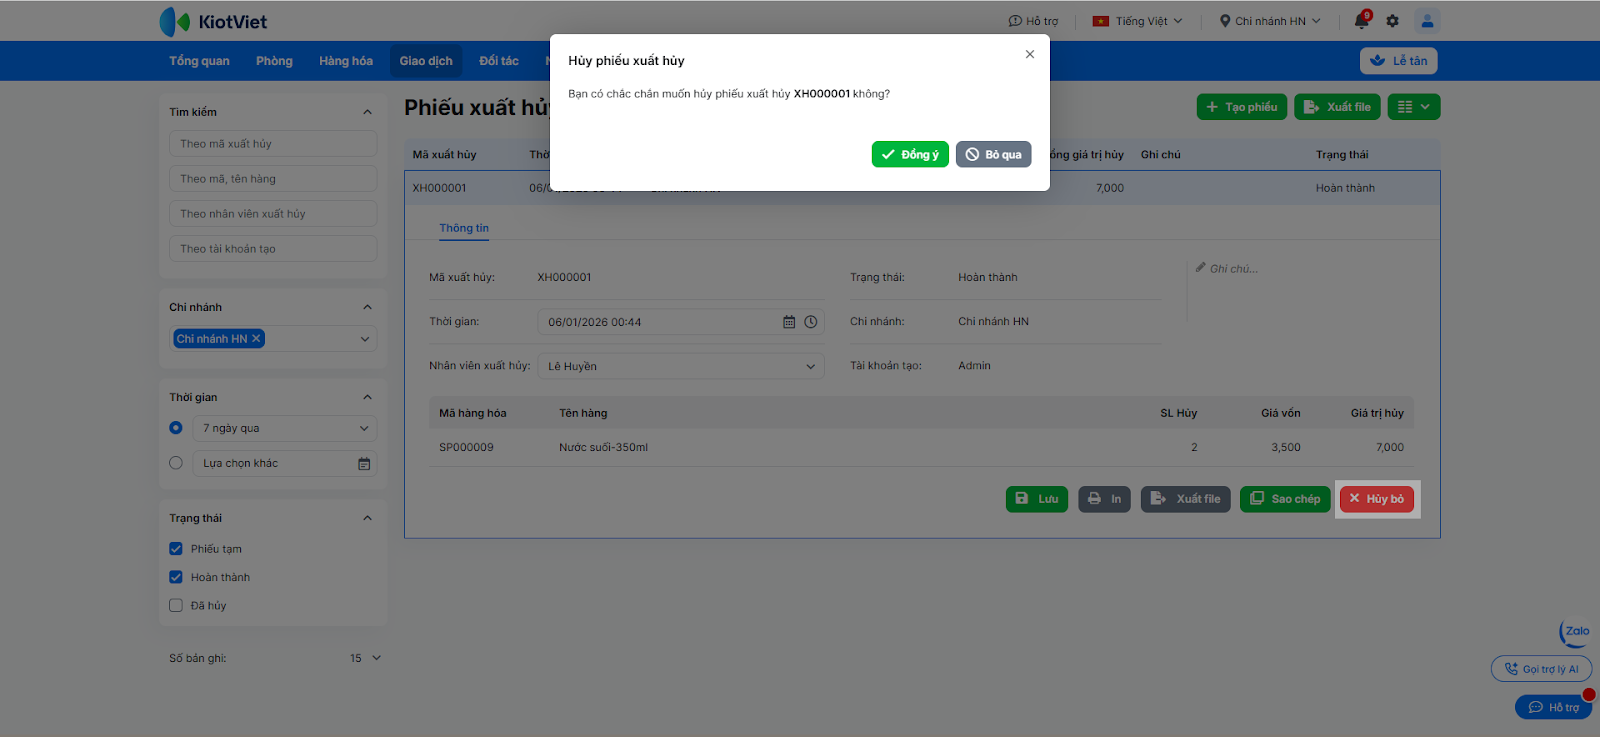Dismiss with the Bỏ qua button
1600x737 pixels.
tap(993, 154)
